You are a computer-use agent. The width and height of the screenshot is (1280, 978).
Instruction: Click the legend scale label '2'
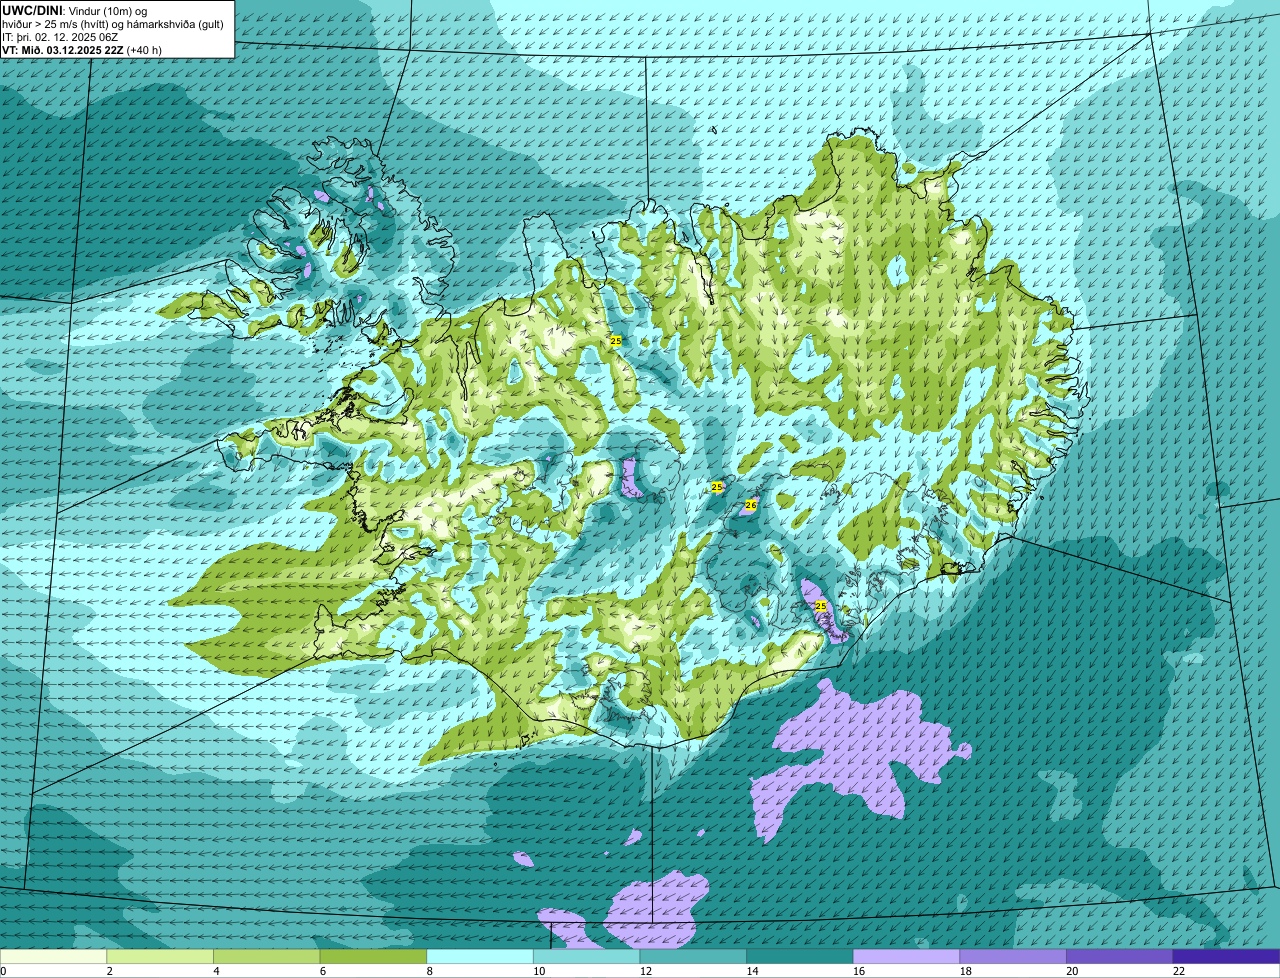point(108,971)
